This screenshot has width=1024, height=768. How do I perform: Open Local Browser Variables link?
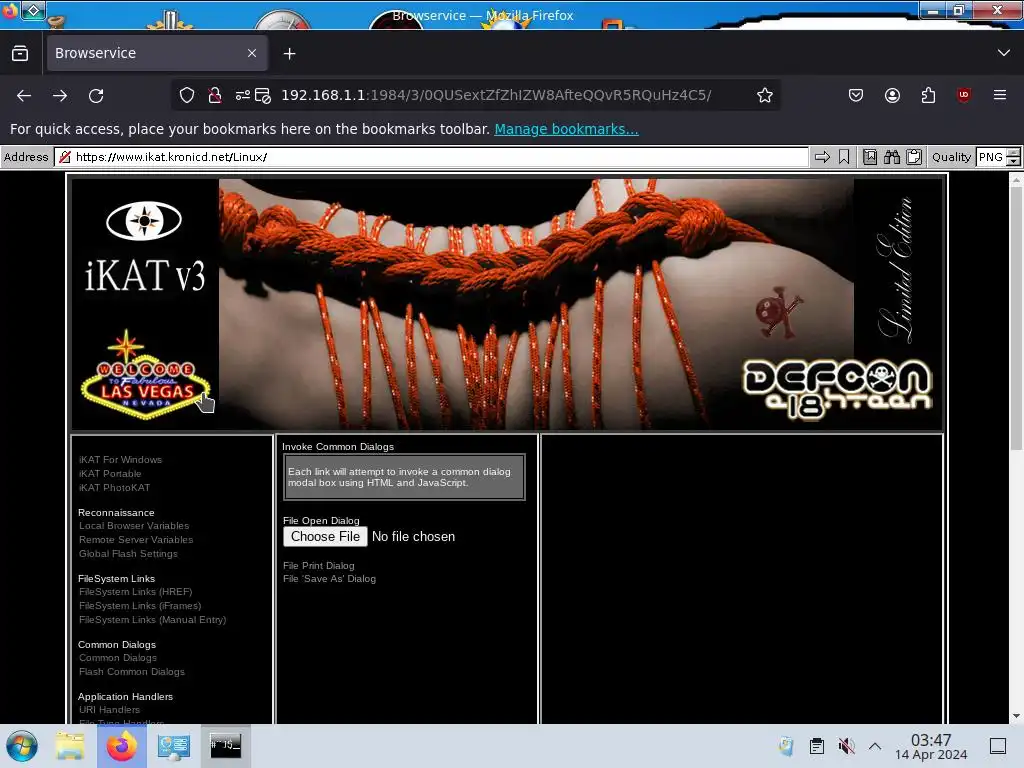(x=134, y=526)
